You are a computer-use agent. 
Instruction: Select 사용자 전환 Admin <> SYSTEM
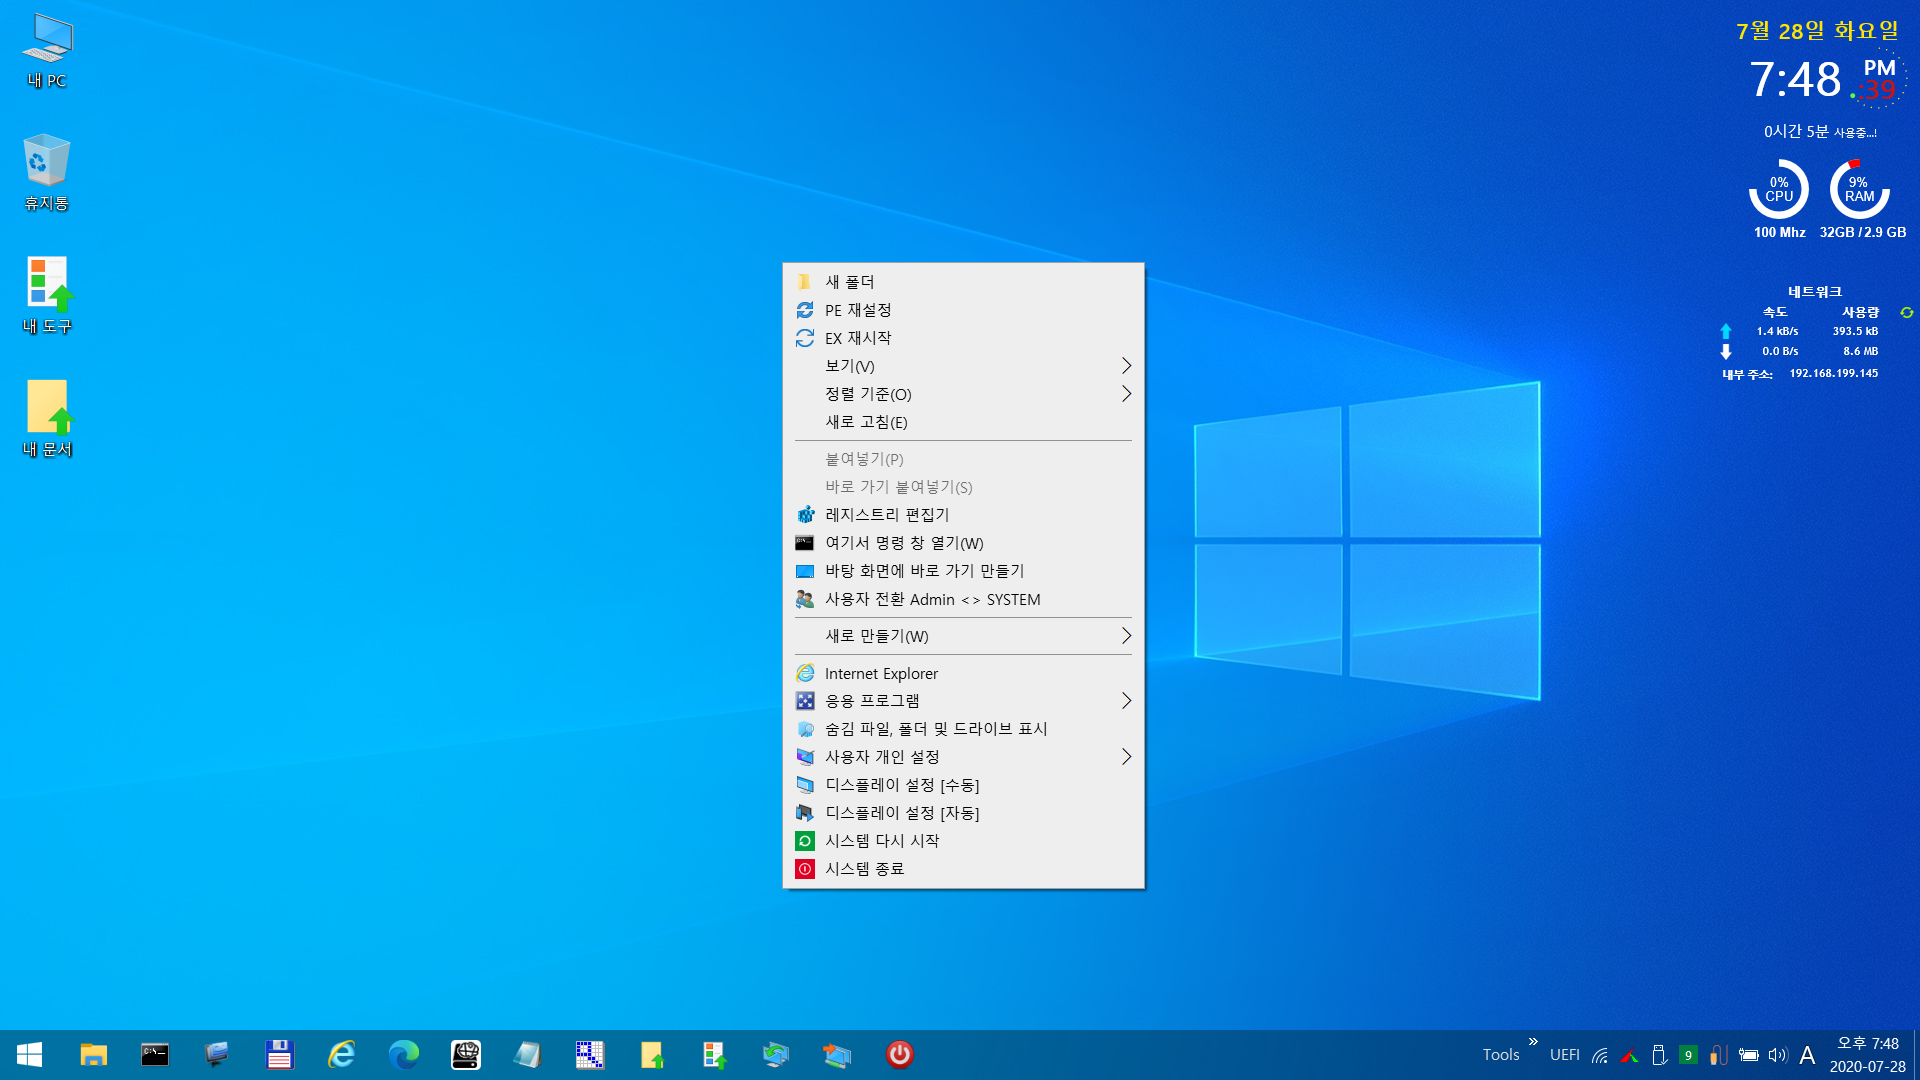(963, 599)
